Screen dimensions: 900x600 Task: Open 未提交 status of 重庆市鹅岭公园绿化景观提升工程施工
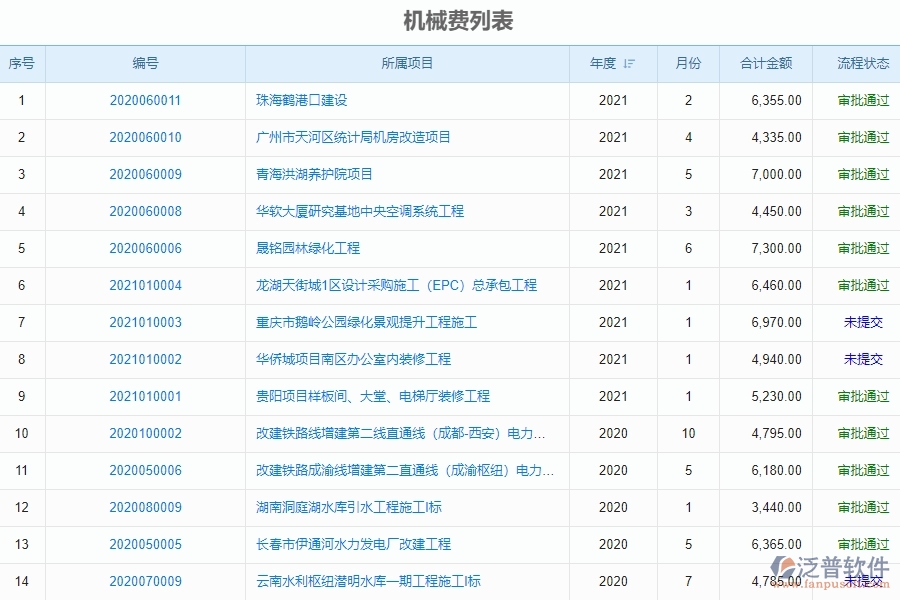tap(863, 322)
